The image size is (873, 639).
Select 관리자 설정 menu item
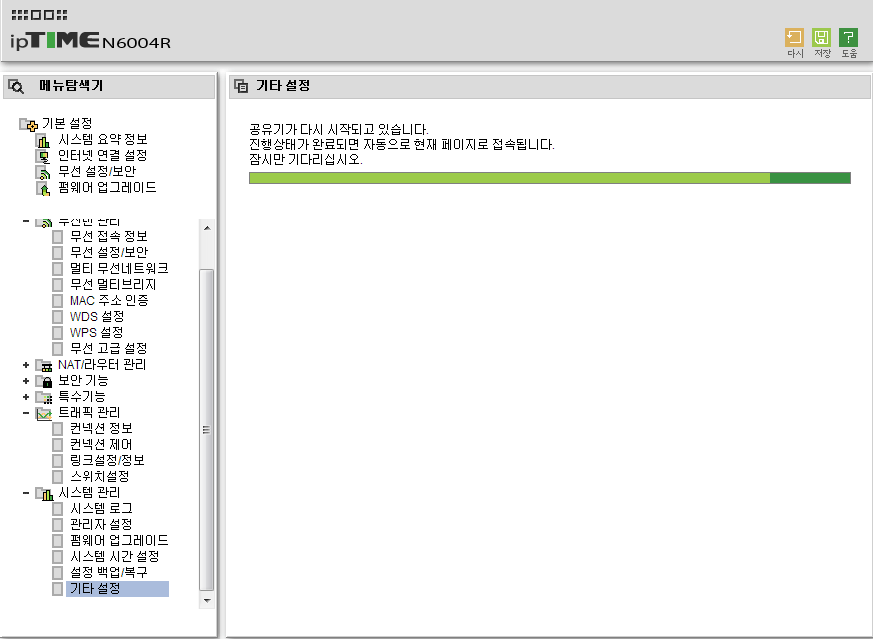coord(101,524)
